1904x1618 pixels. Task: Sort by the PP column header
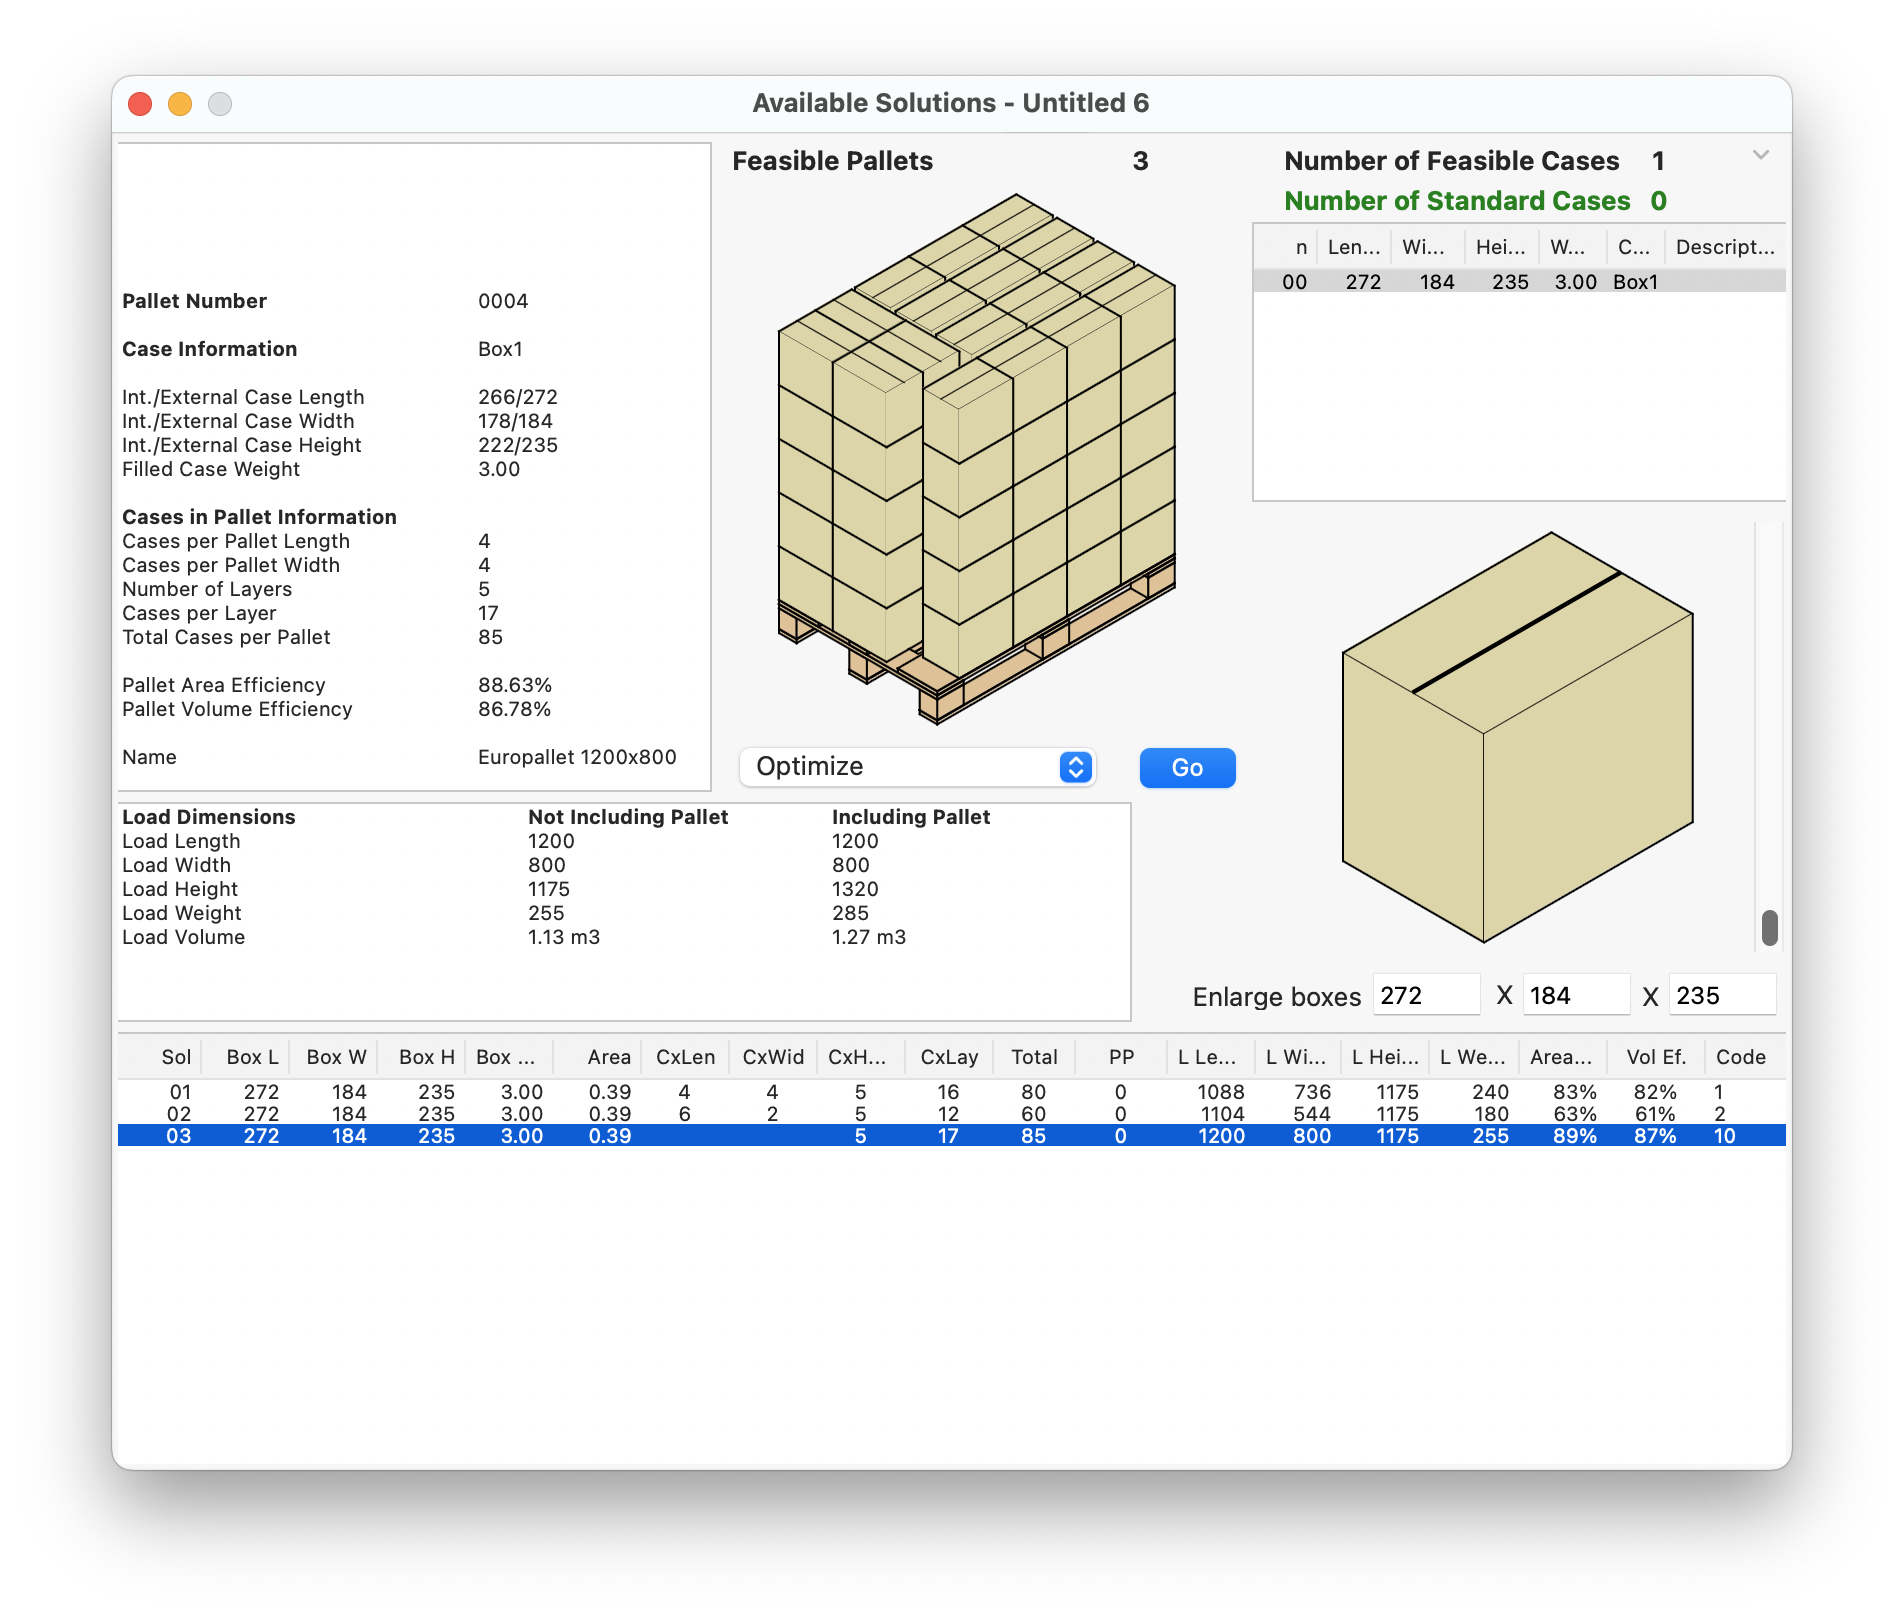[1121, 1057]
